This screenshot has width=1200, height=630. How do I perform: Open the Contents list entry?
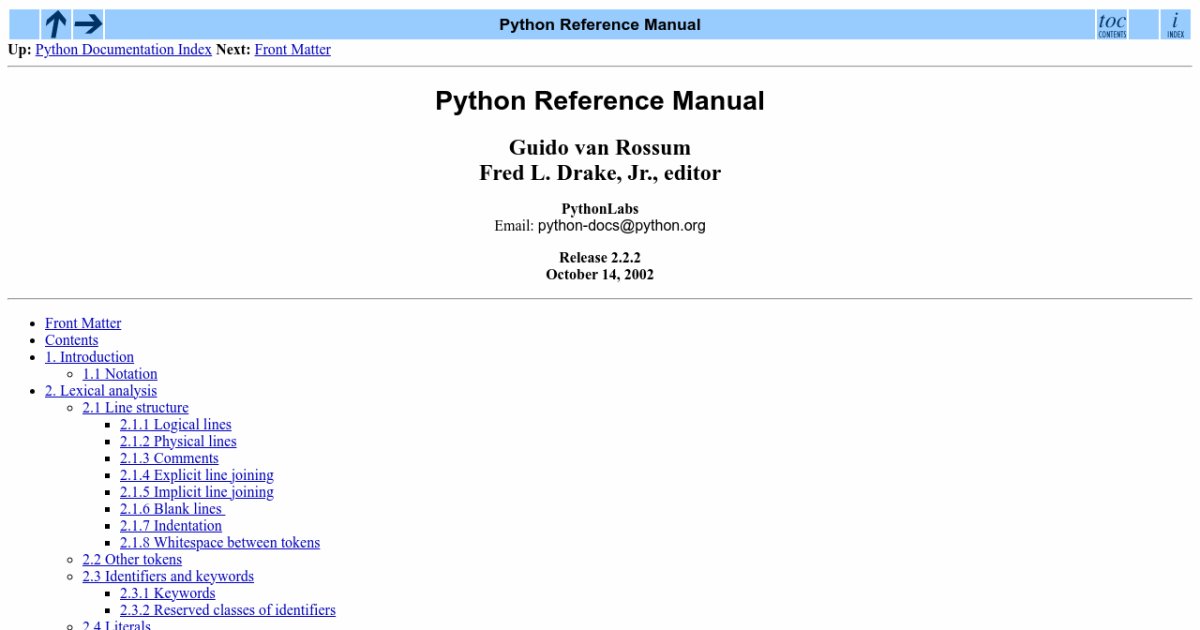point(71,340)
